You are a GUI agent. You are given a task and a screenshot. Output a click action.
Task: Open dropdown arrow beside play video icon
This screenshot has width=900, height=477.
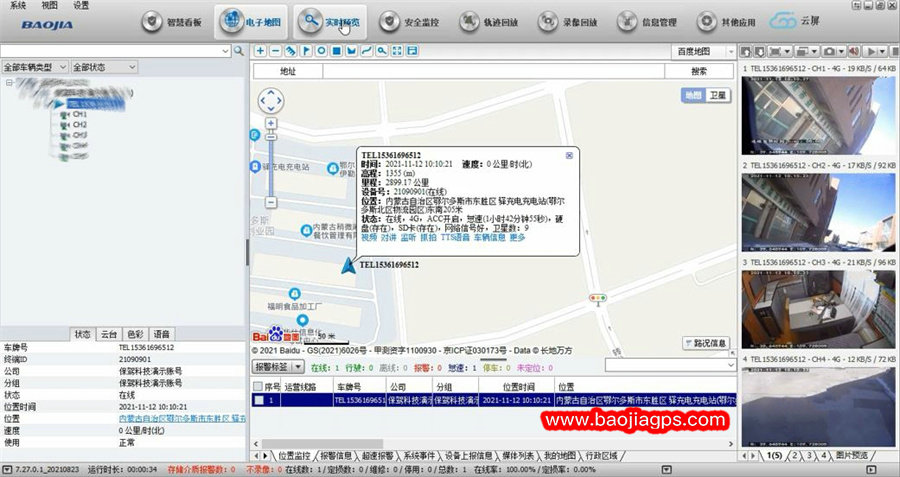[x=883, y=52]
